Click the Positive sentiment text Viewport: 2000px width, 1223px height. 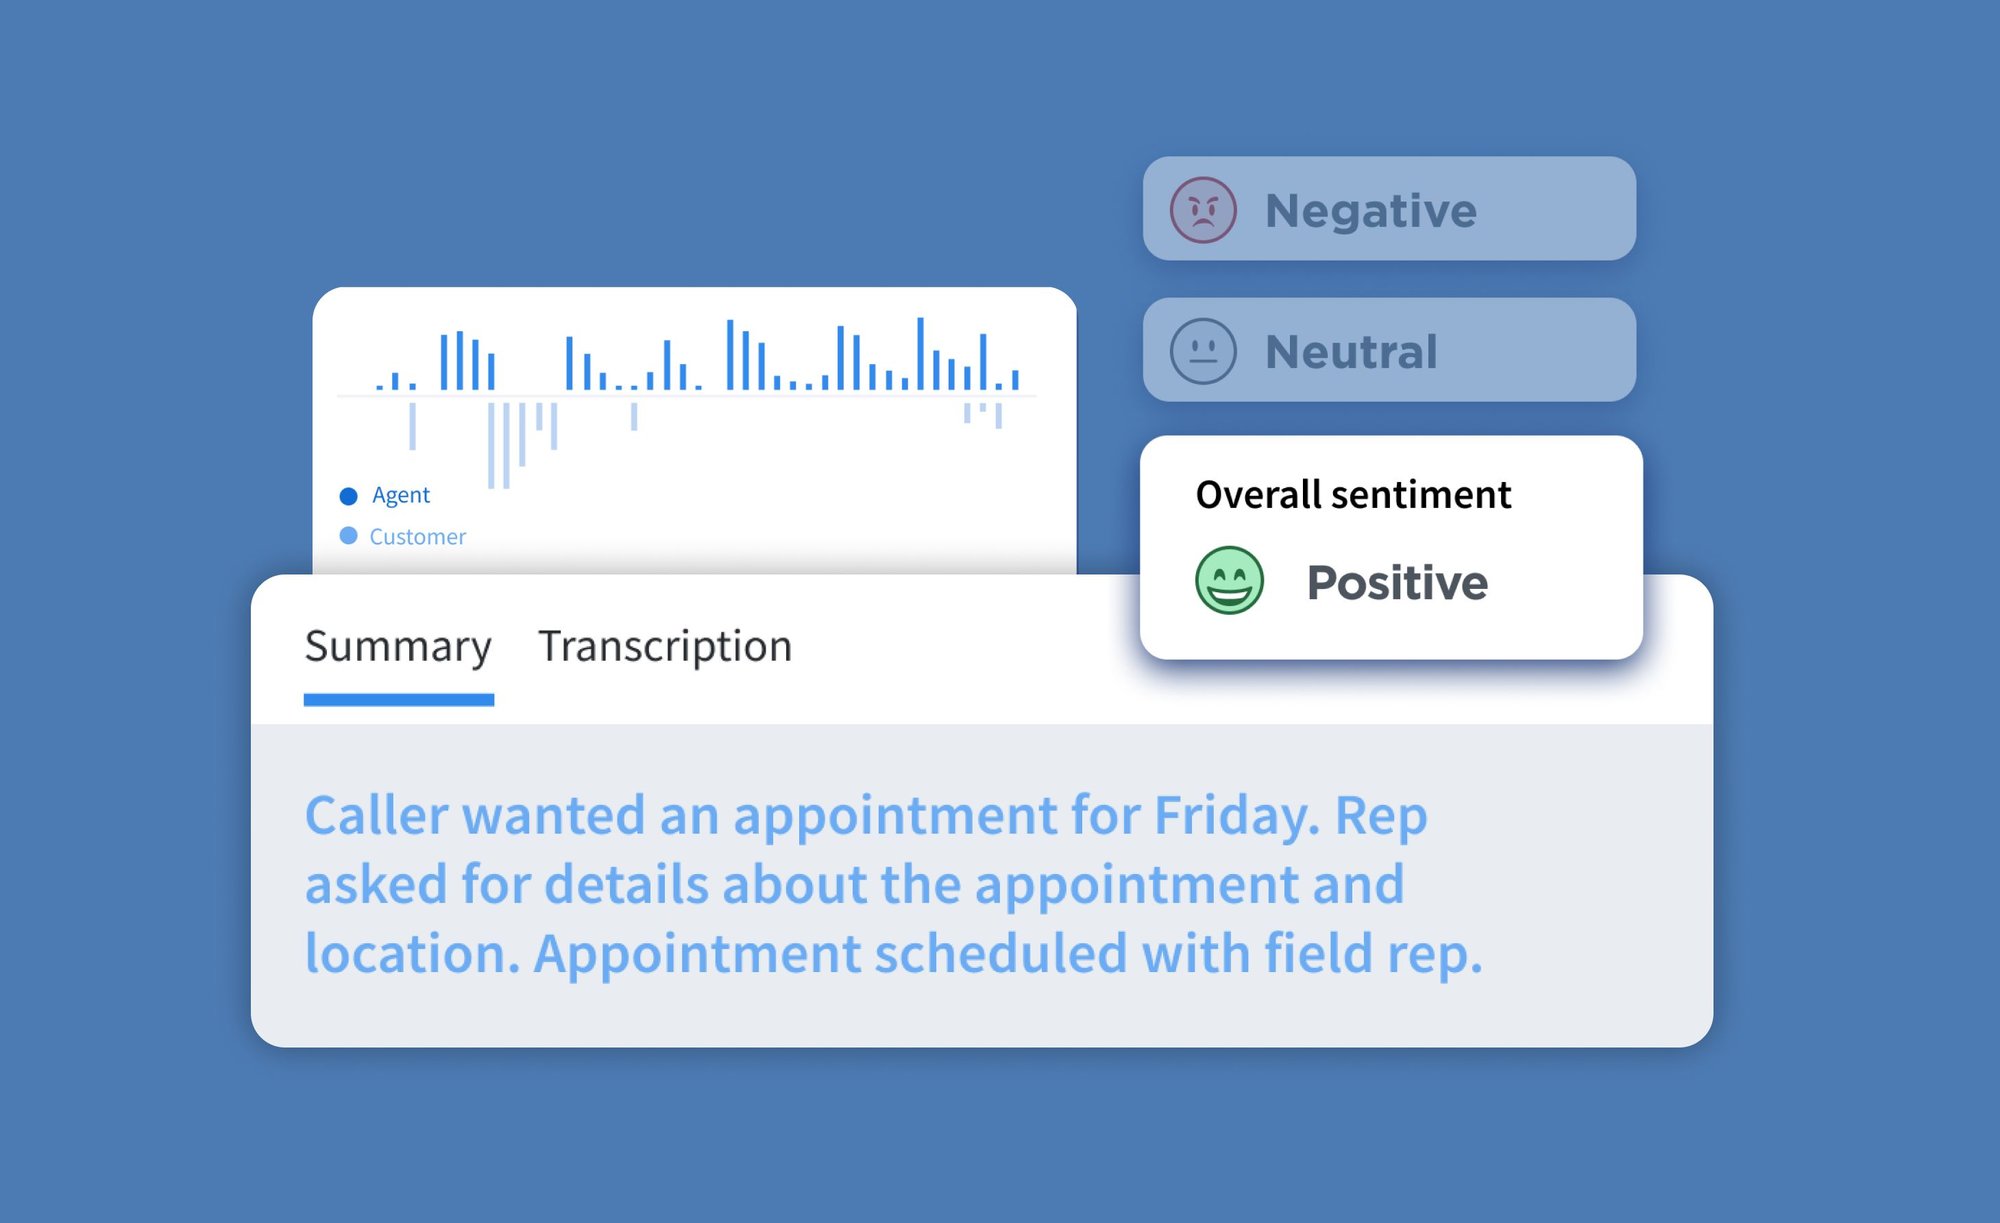tap(1397, 582)
